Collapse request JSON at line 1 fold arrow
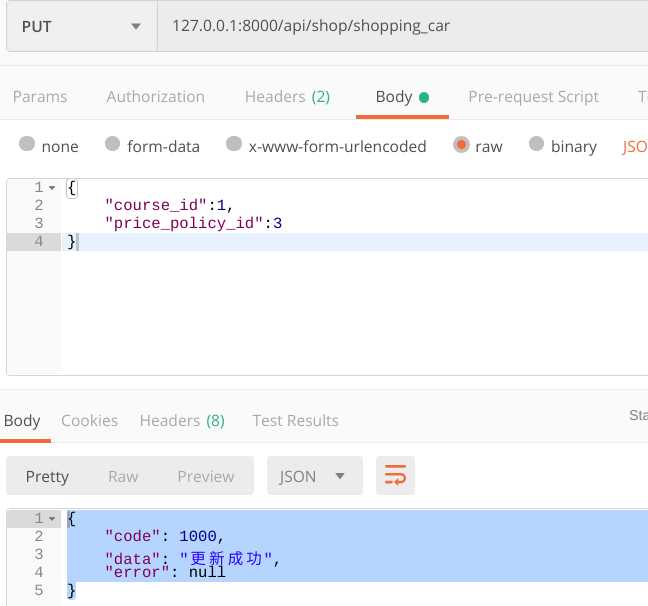The height and width of the screenshot is (606, 648). click(52, 188)
